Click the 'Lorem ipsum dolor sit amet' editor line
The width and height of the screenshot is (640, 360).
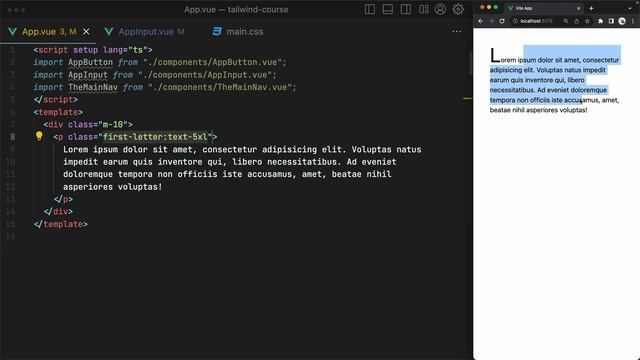(x=242, y=149)
